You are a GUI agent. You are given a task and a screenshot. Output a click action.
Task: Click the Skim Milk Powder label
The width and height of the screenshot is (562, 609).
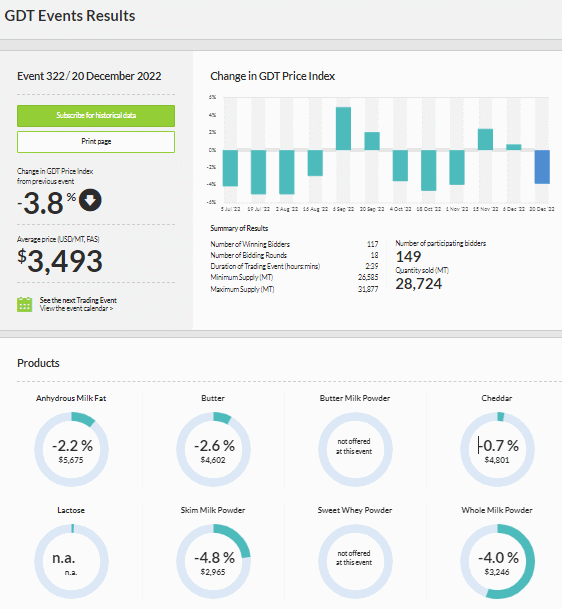pyautogui.click(x=213, y=510)
